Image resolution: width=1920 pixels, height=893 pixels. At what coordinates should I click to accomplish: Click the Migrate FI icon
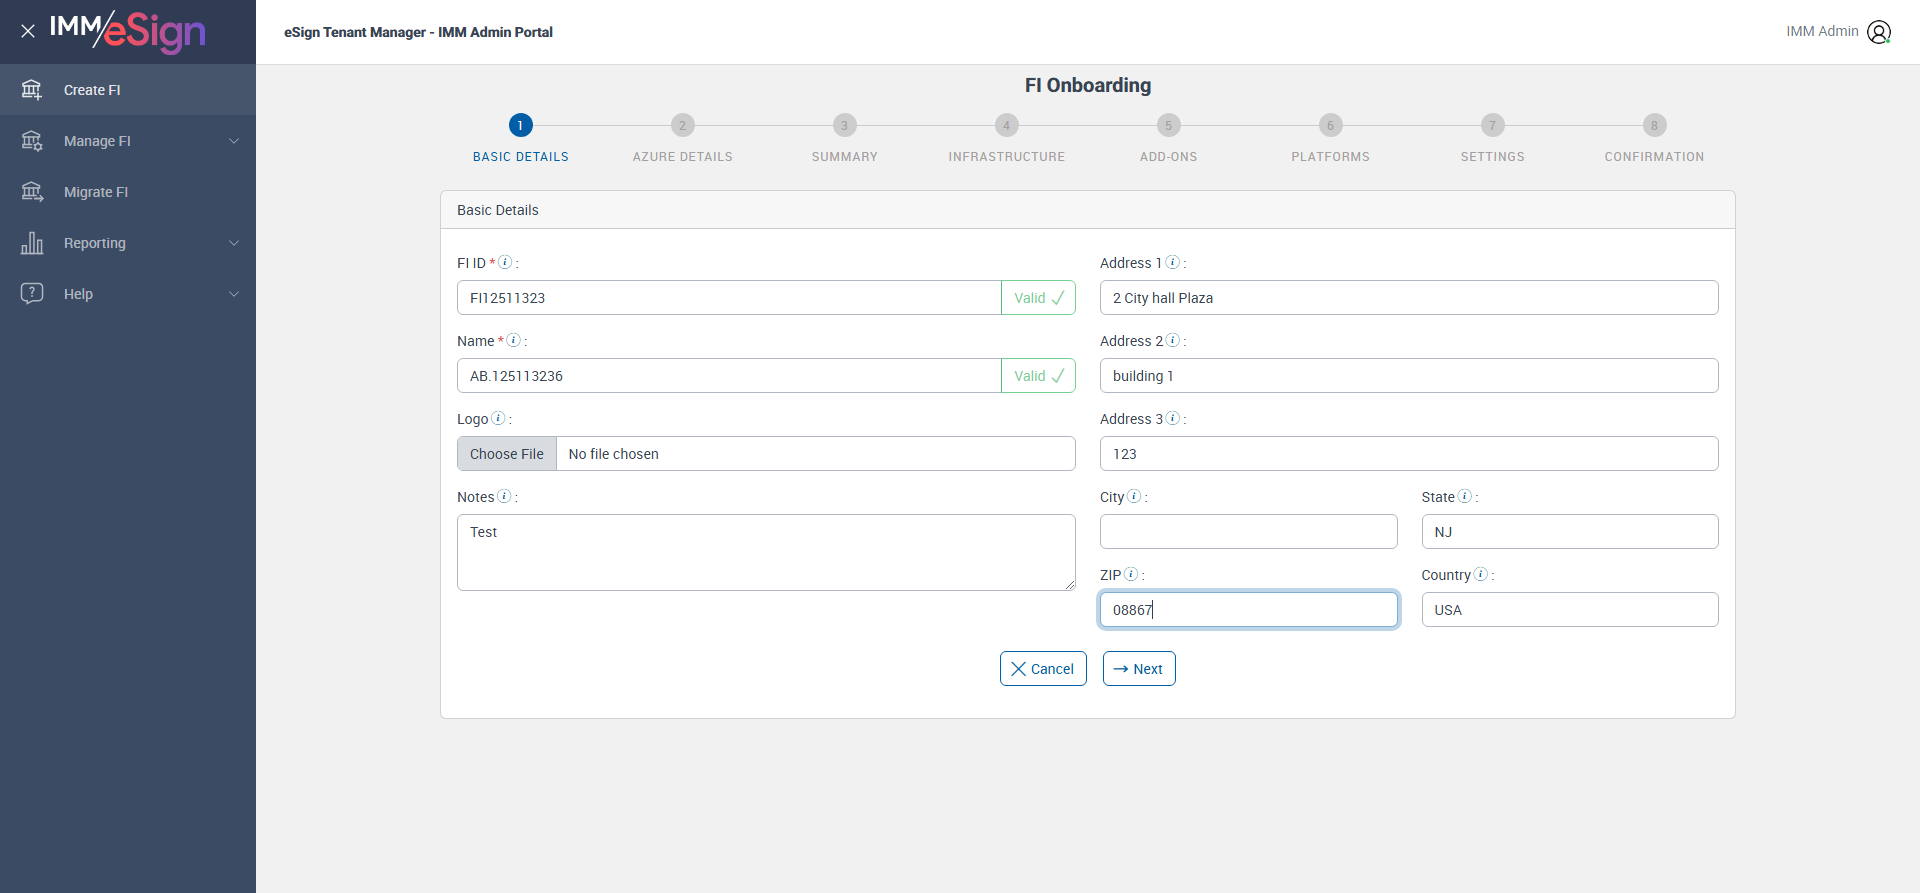click(x=32, y=192)
